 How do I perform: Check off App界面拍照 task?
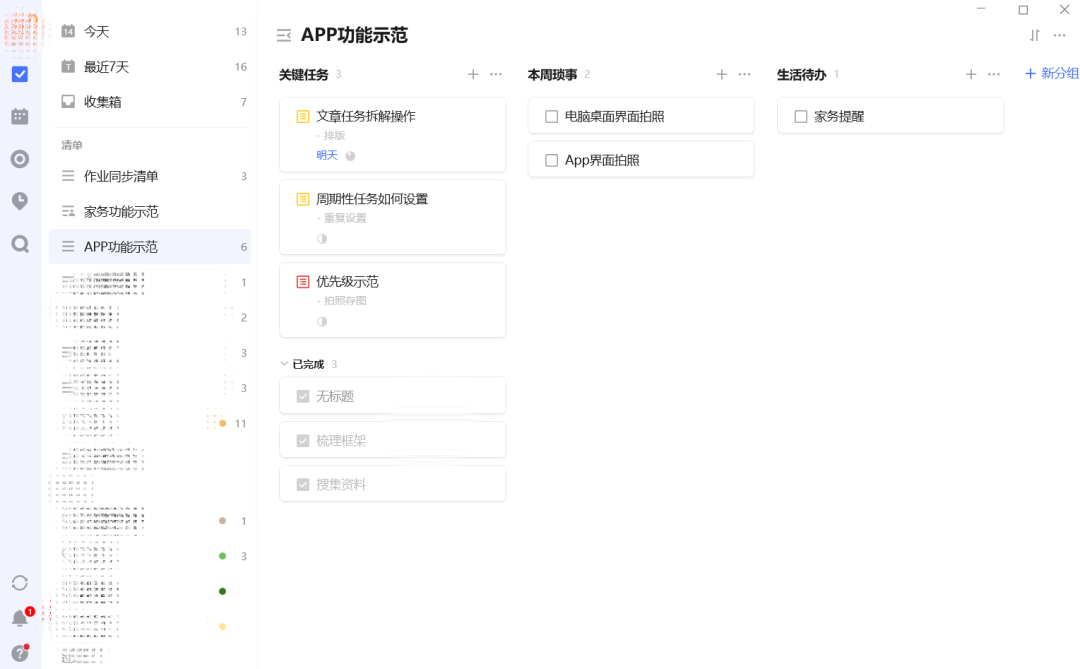pos(551,161)
